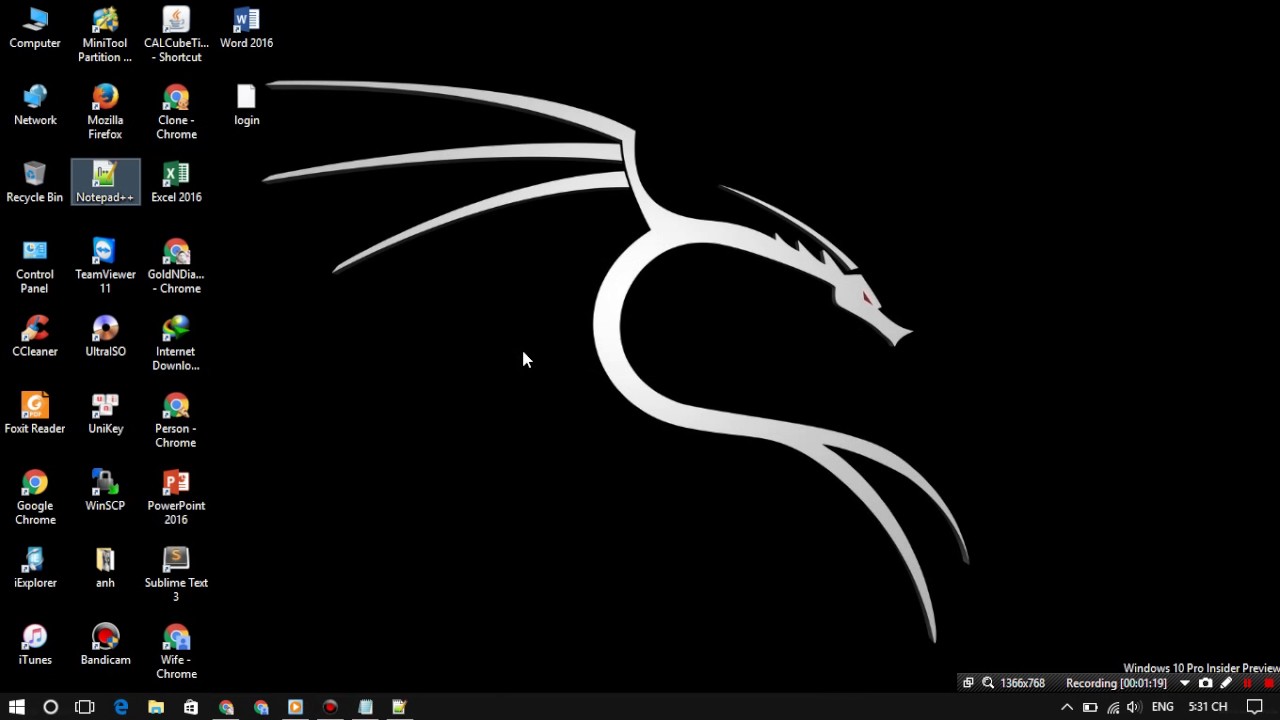Select the login file on desktop
This screenshot has width=1280, height=720.
coord(246,105)
